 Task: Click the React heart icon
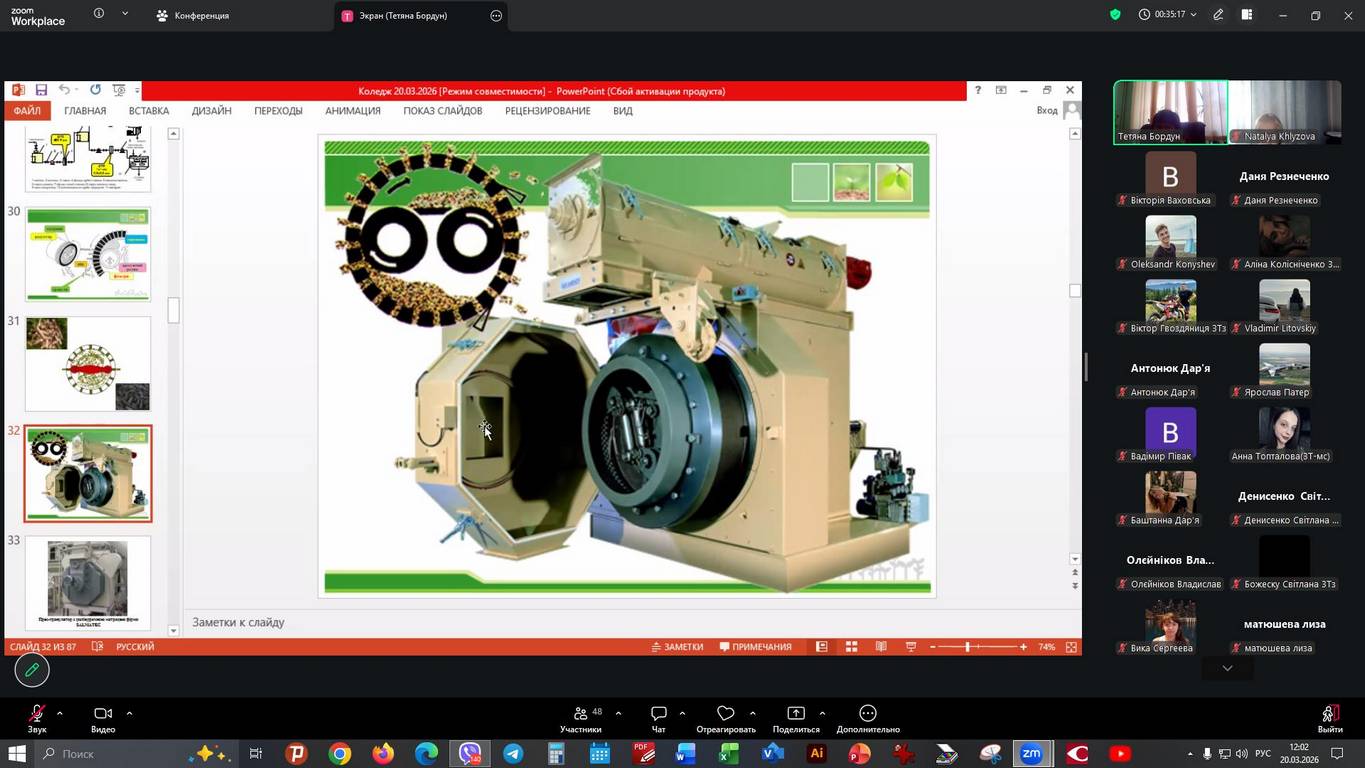pos(726,714)
